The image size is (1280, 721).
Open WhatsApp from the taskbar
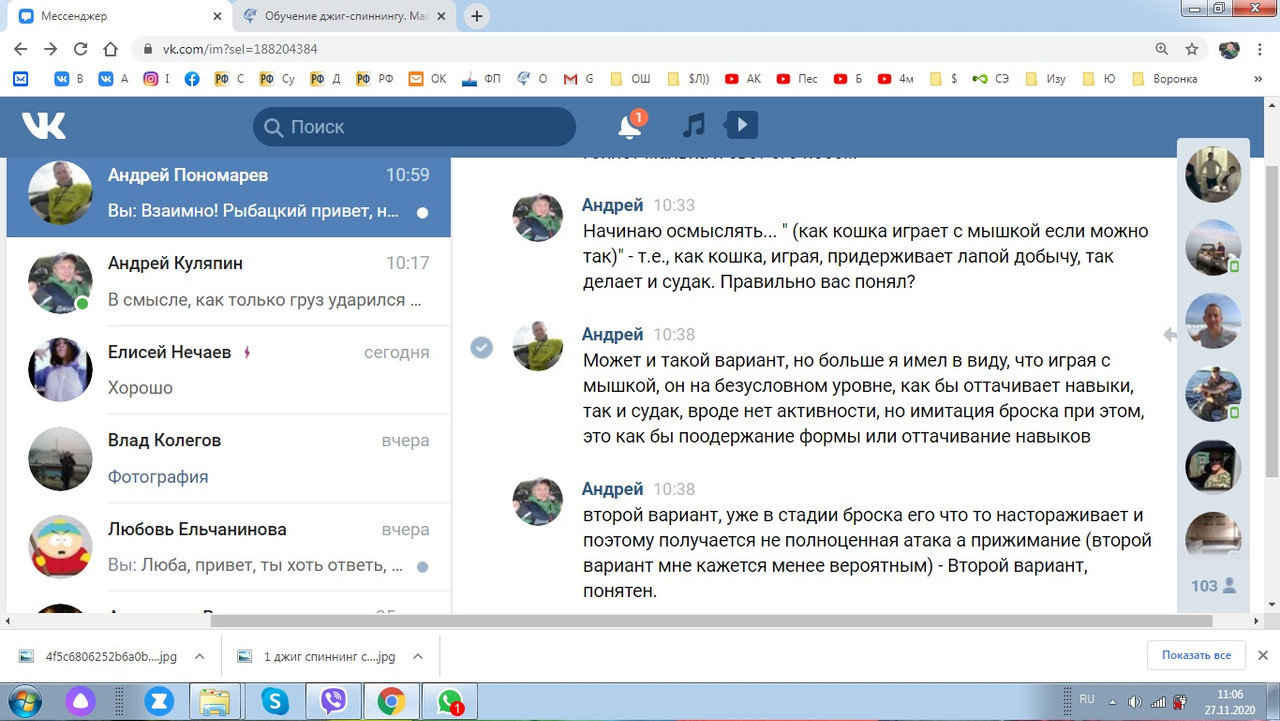tap(450, 701)
